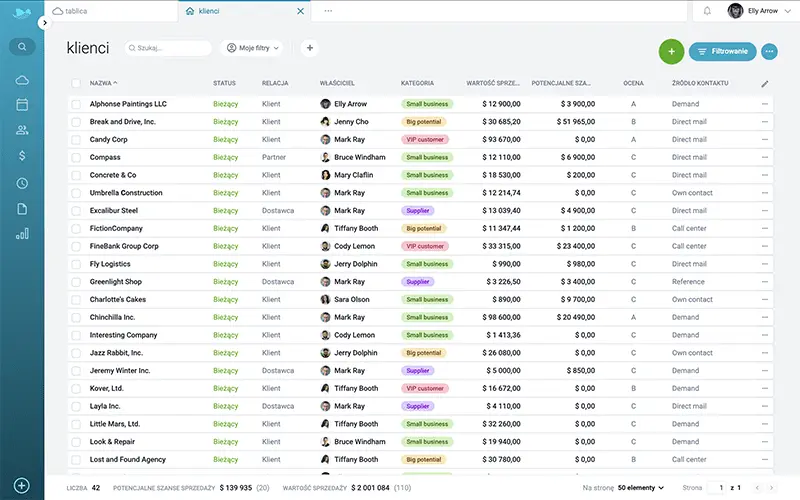
Task: Open the reports bar chart icon
Action: tap(22, 234)
